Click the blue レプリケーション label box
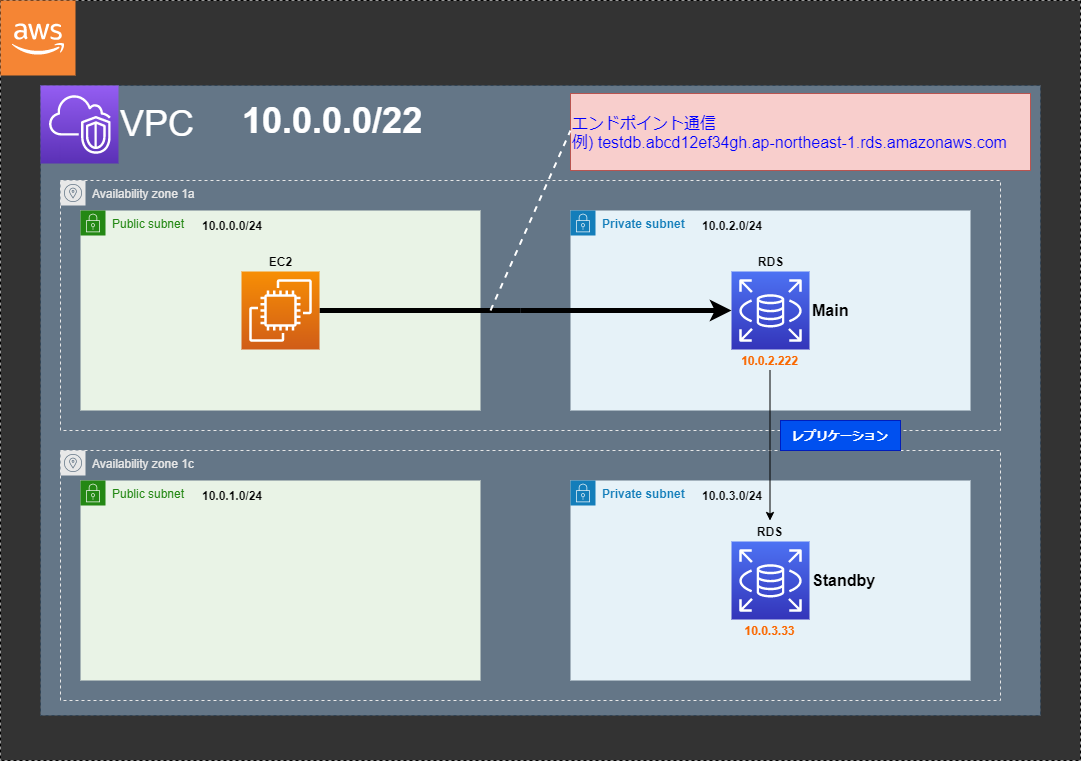 point(840,436)
